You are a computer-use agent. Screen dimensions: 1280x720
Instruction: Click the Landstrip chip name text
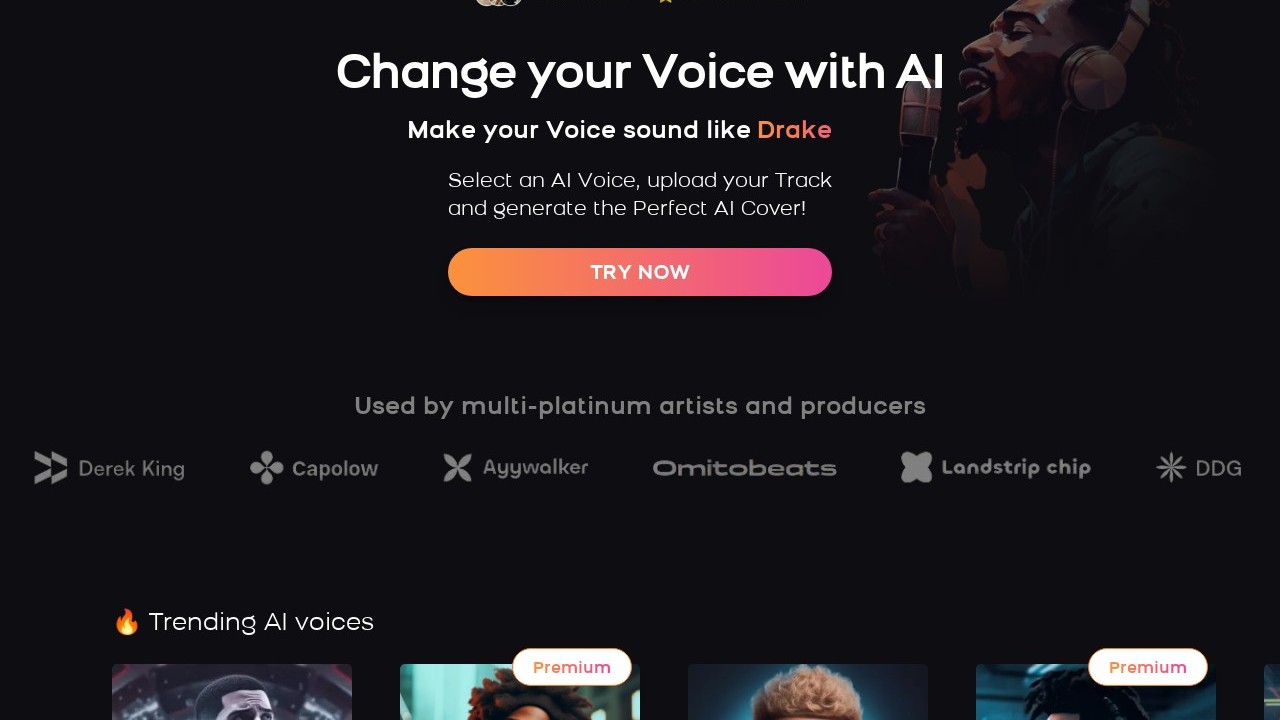point(1016,467)
